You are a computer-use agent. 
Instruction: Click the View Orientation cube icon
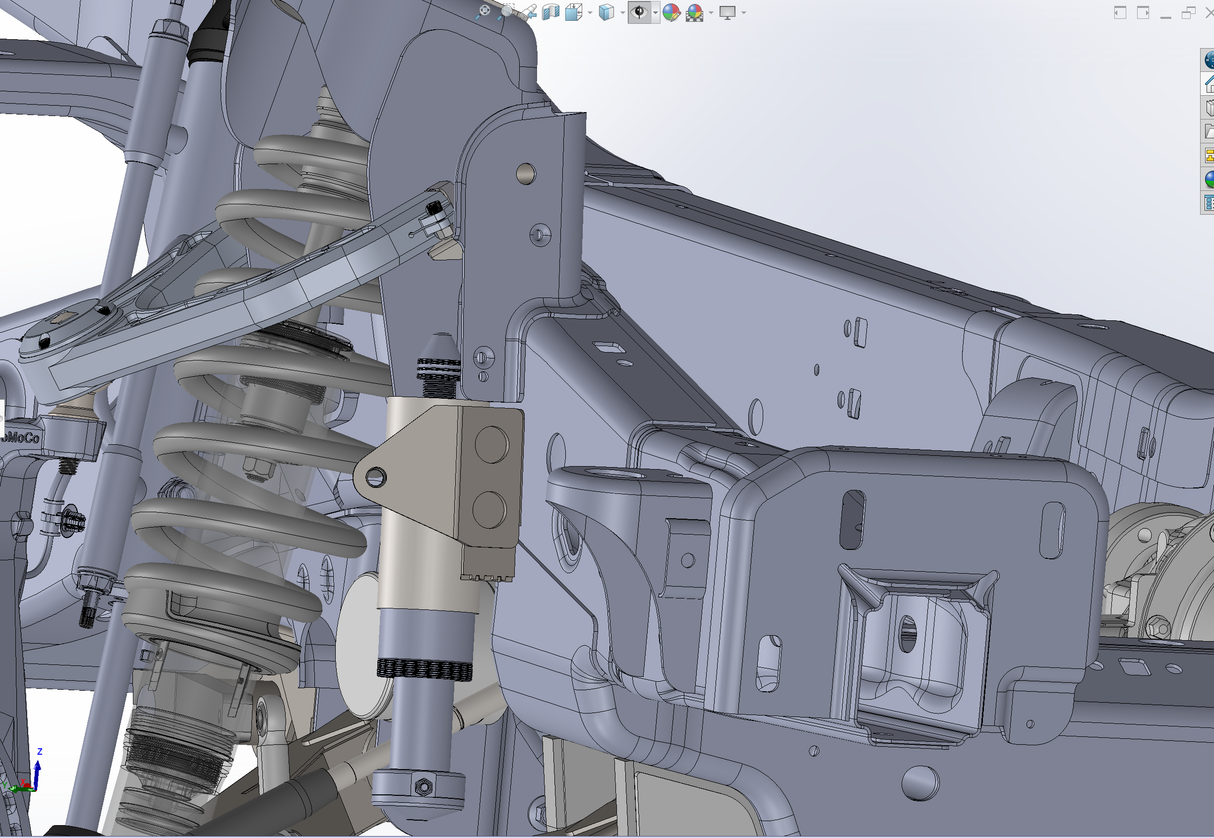(574, 12)
